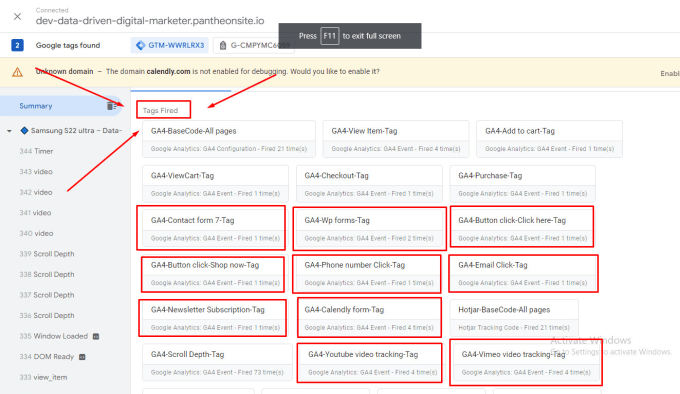The height and width of the screenshot is (394, 680).
Task: Collapse the Samsung S22 ultra page group
Action: coord(9,130)
